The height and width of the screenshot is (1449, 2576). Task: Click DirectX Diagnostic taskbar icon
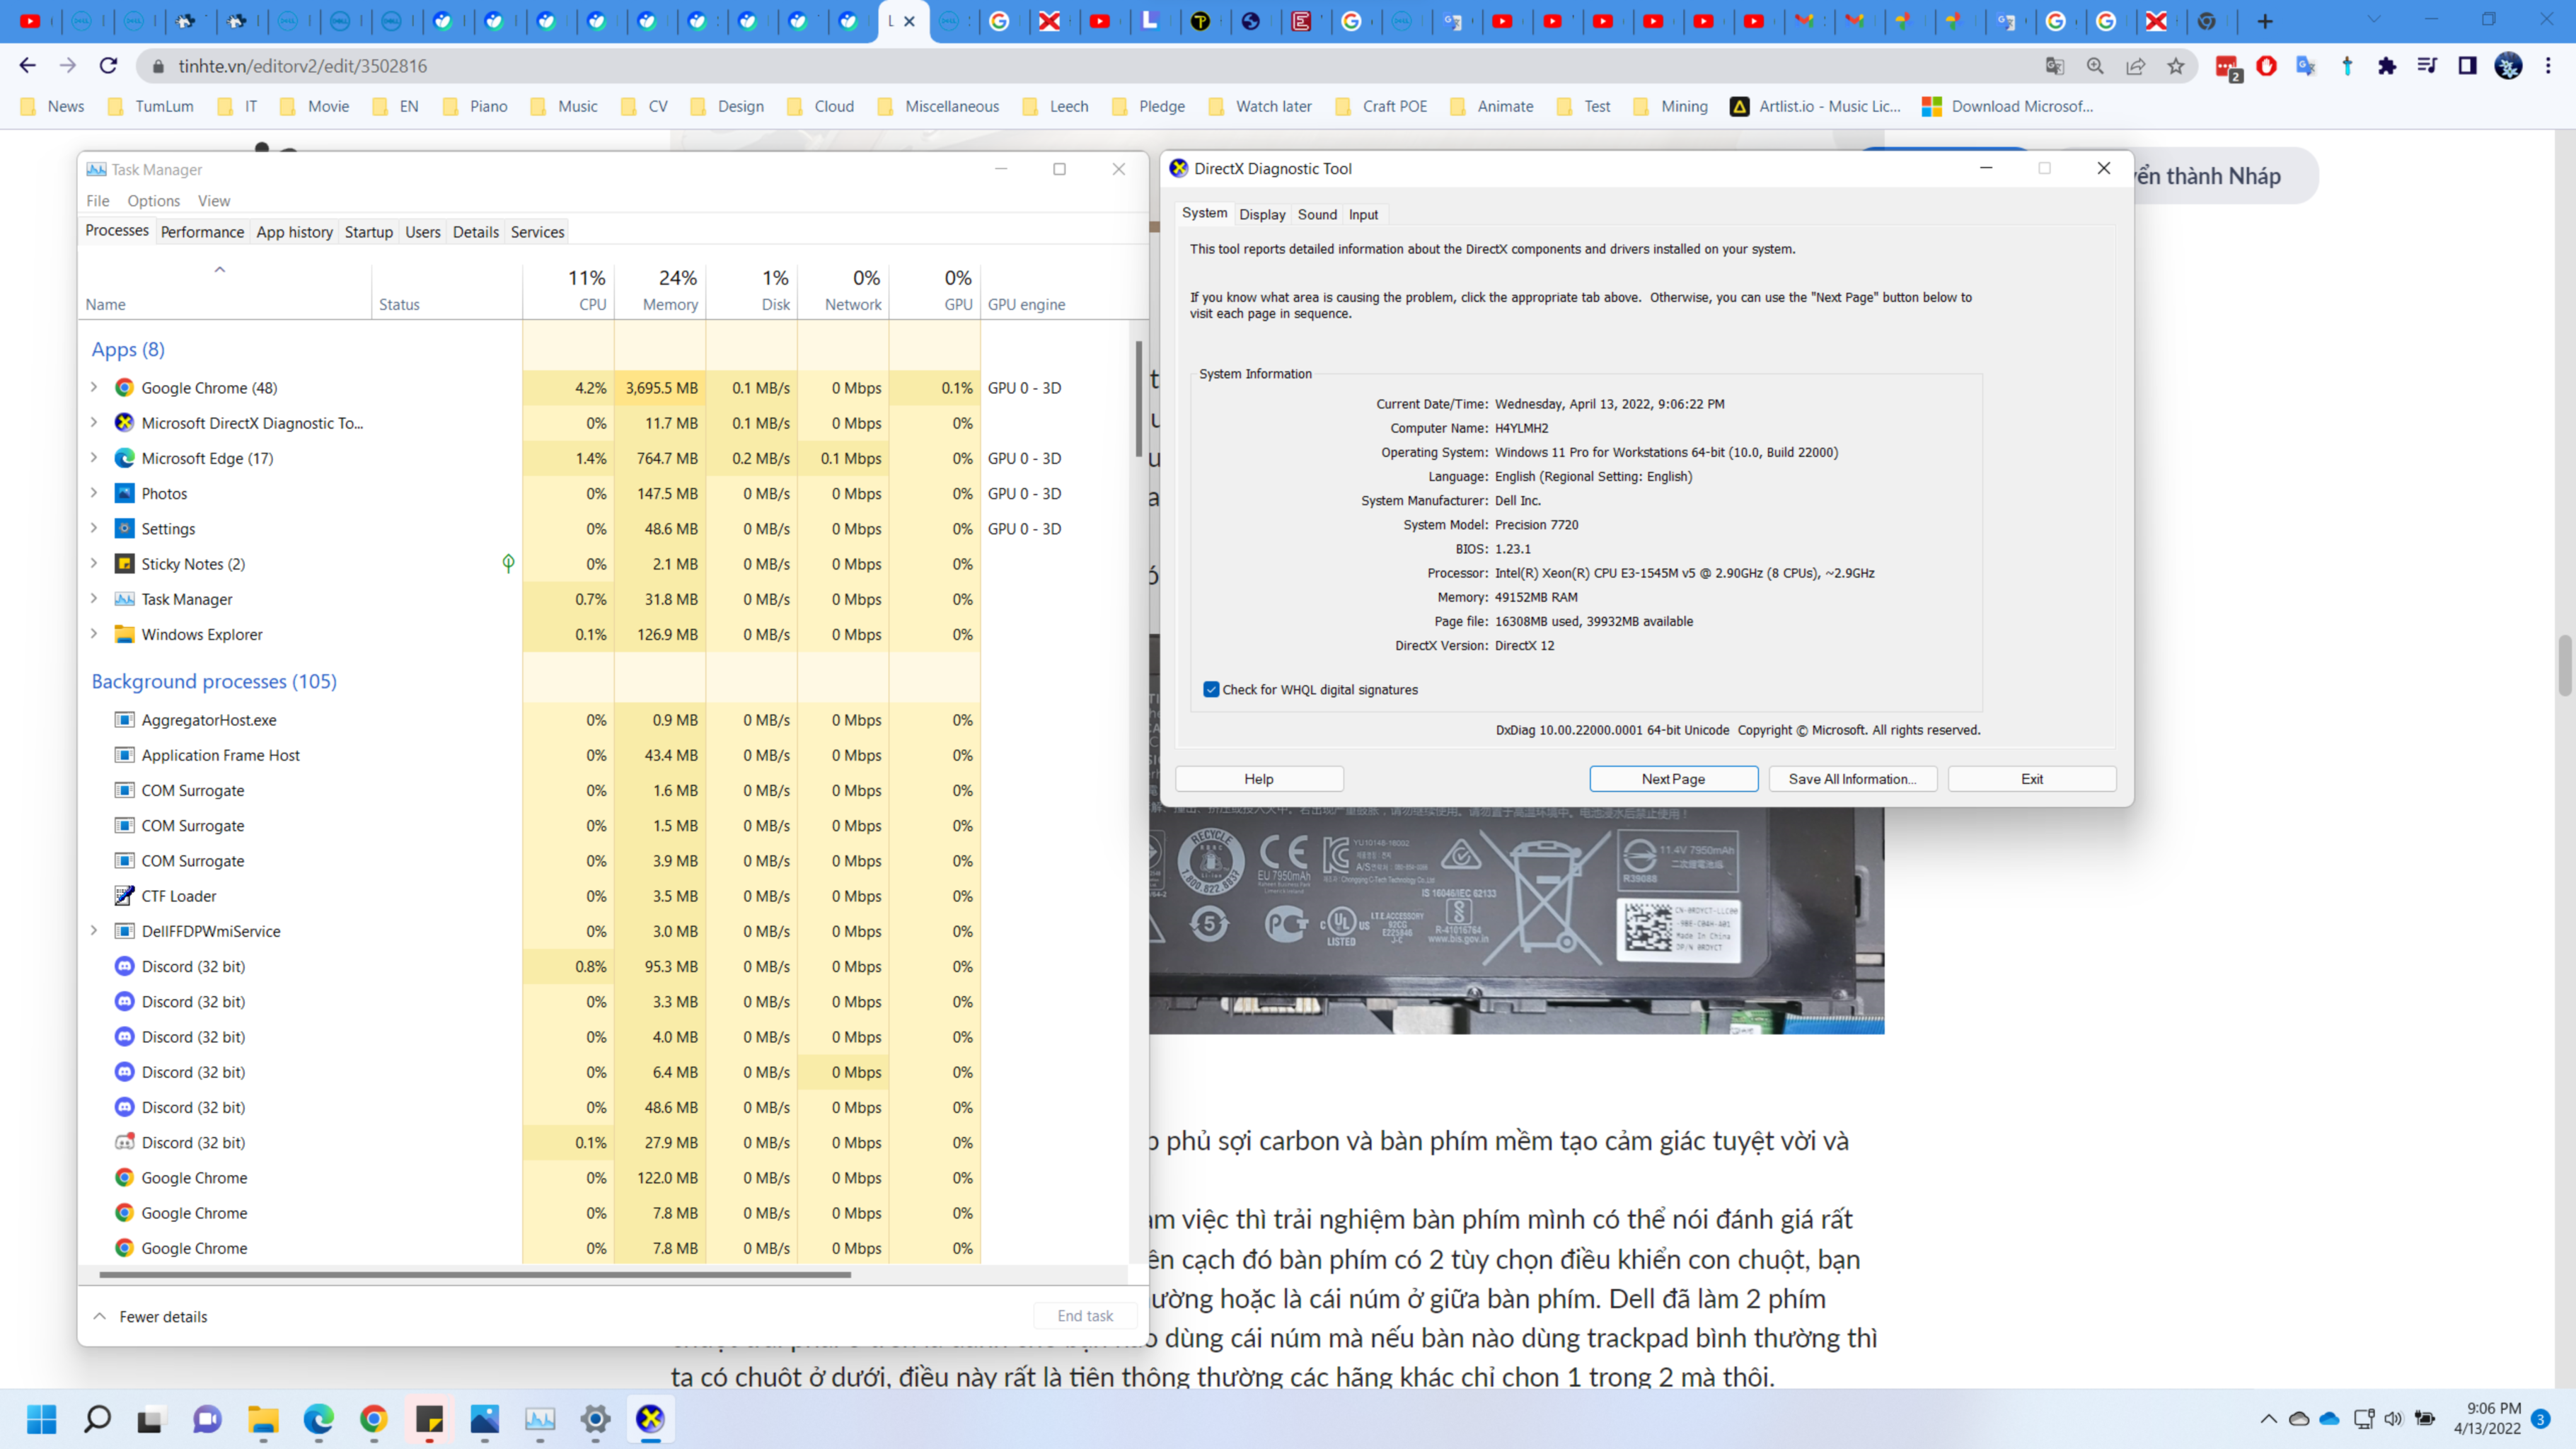coord(650,1418)
